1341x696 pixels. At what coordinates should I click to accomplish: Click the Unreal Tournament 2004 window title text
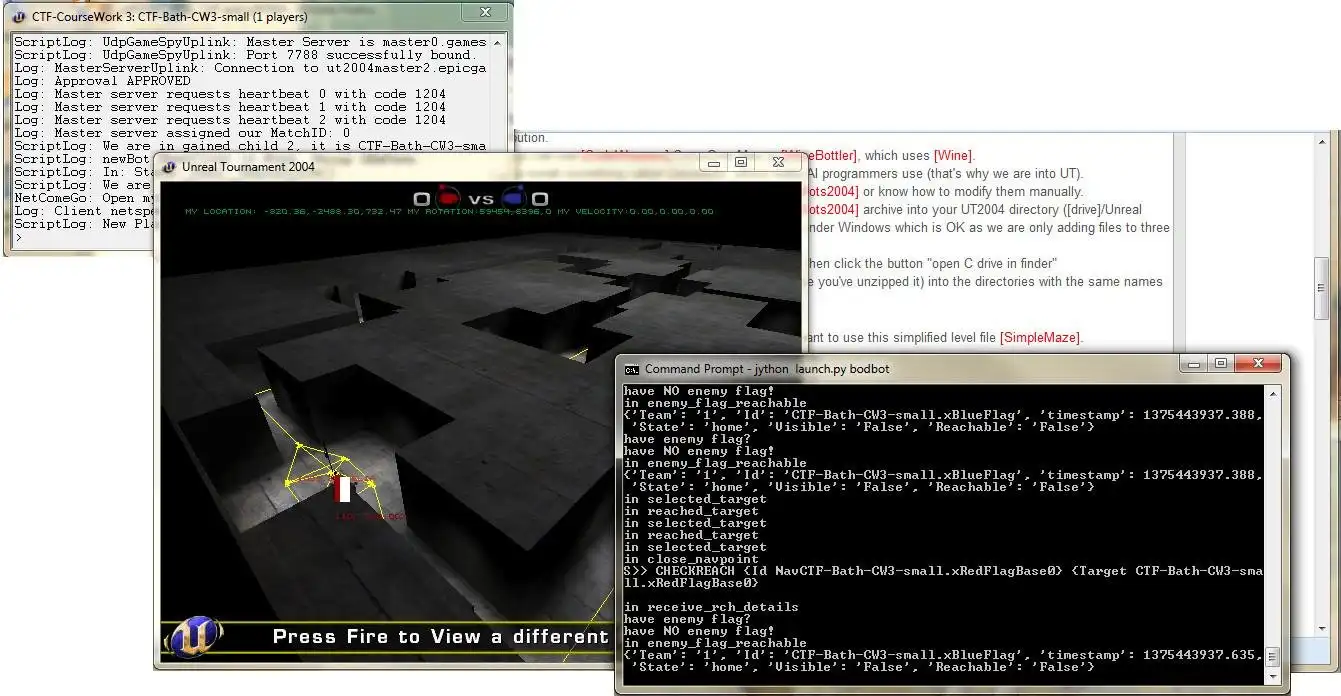click(248, 167)
